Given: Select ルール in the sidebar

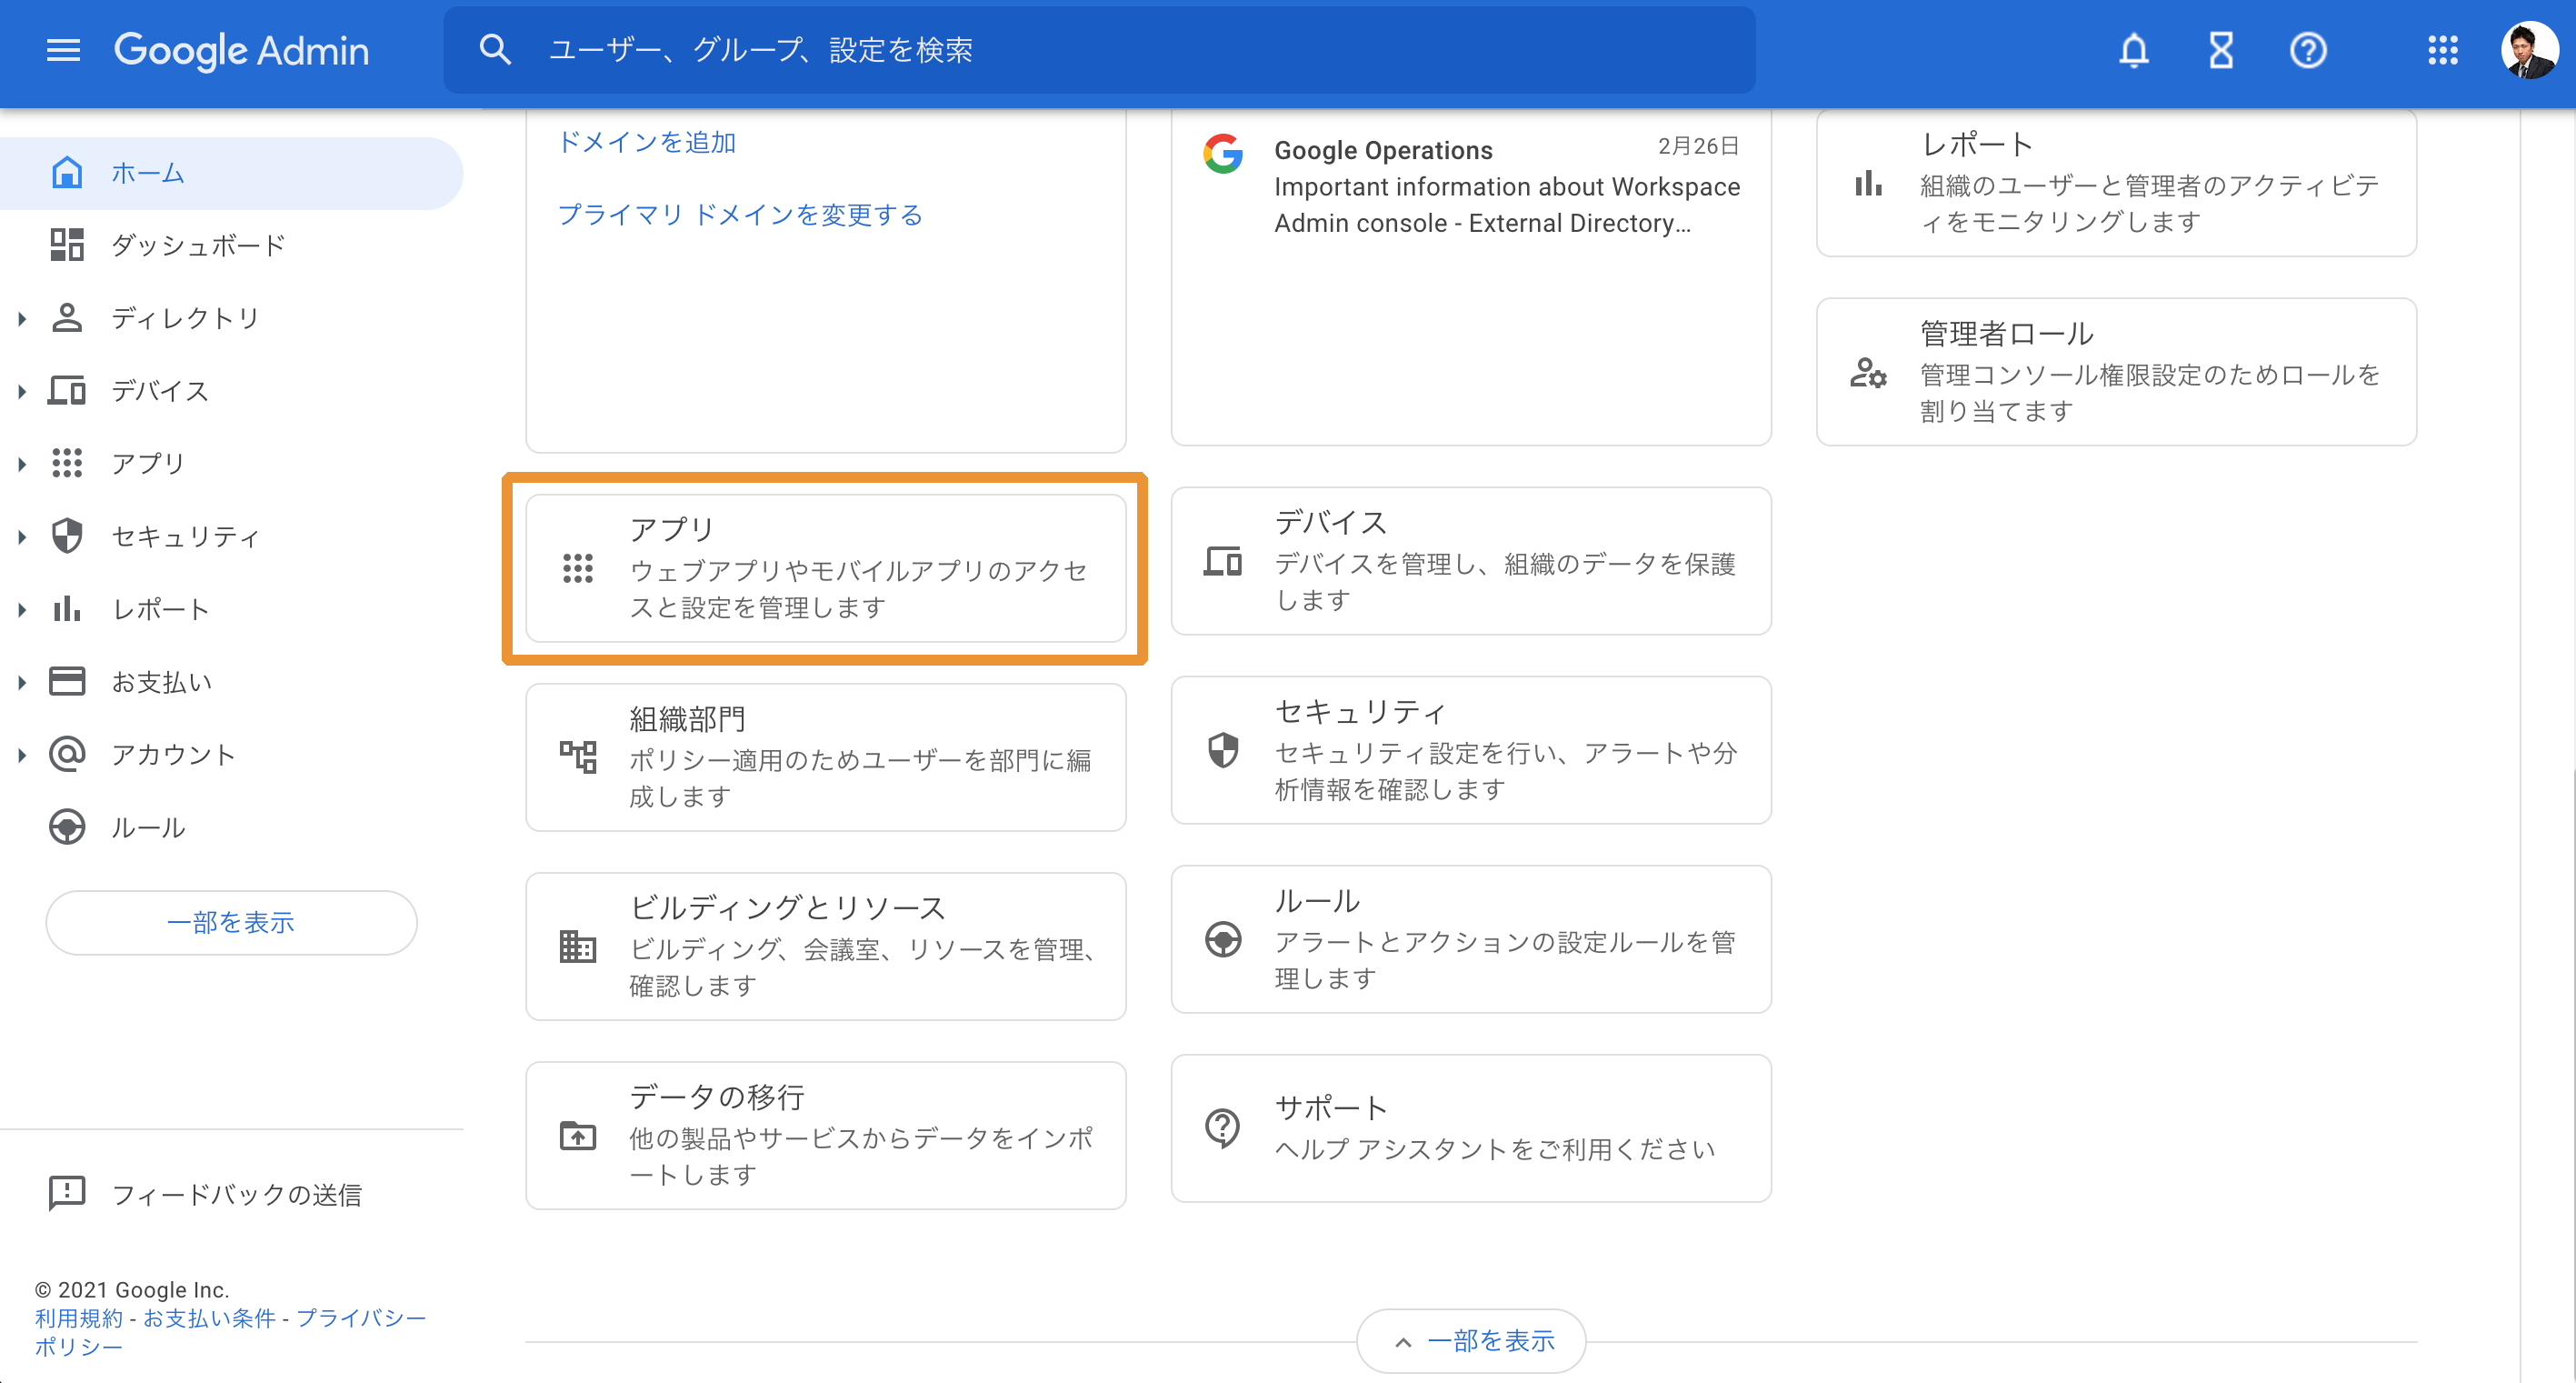Looking at the screenshot, I should [x=231, y=828].
